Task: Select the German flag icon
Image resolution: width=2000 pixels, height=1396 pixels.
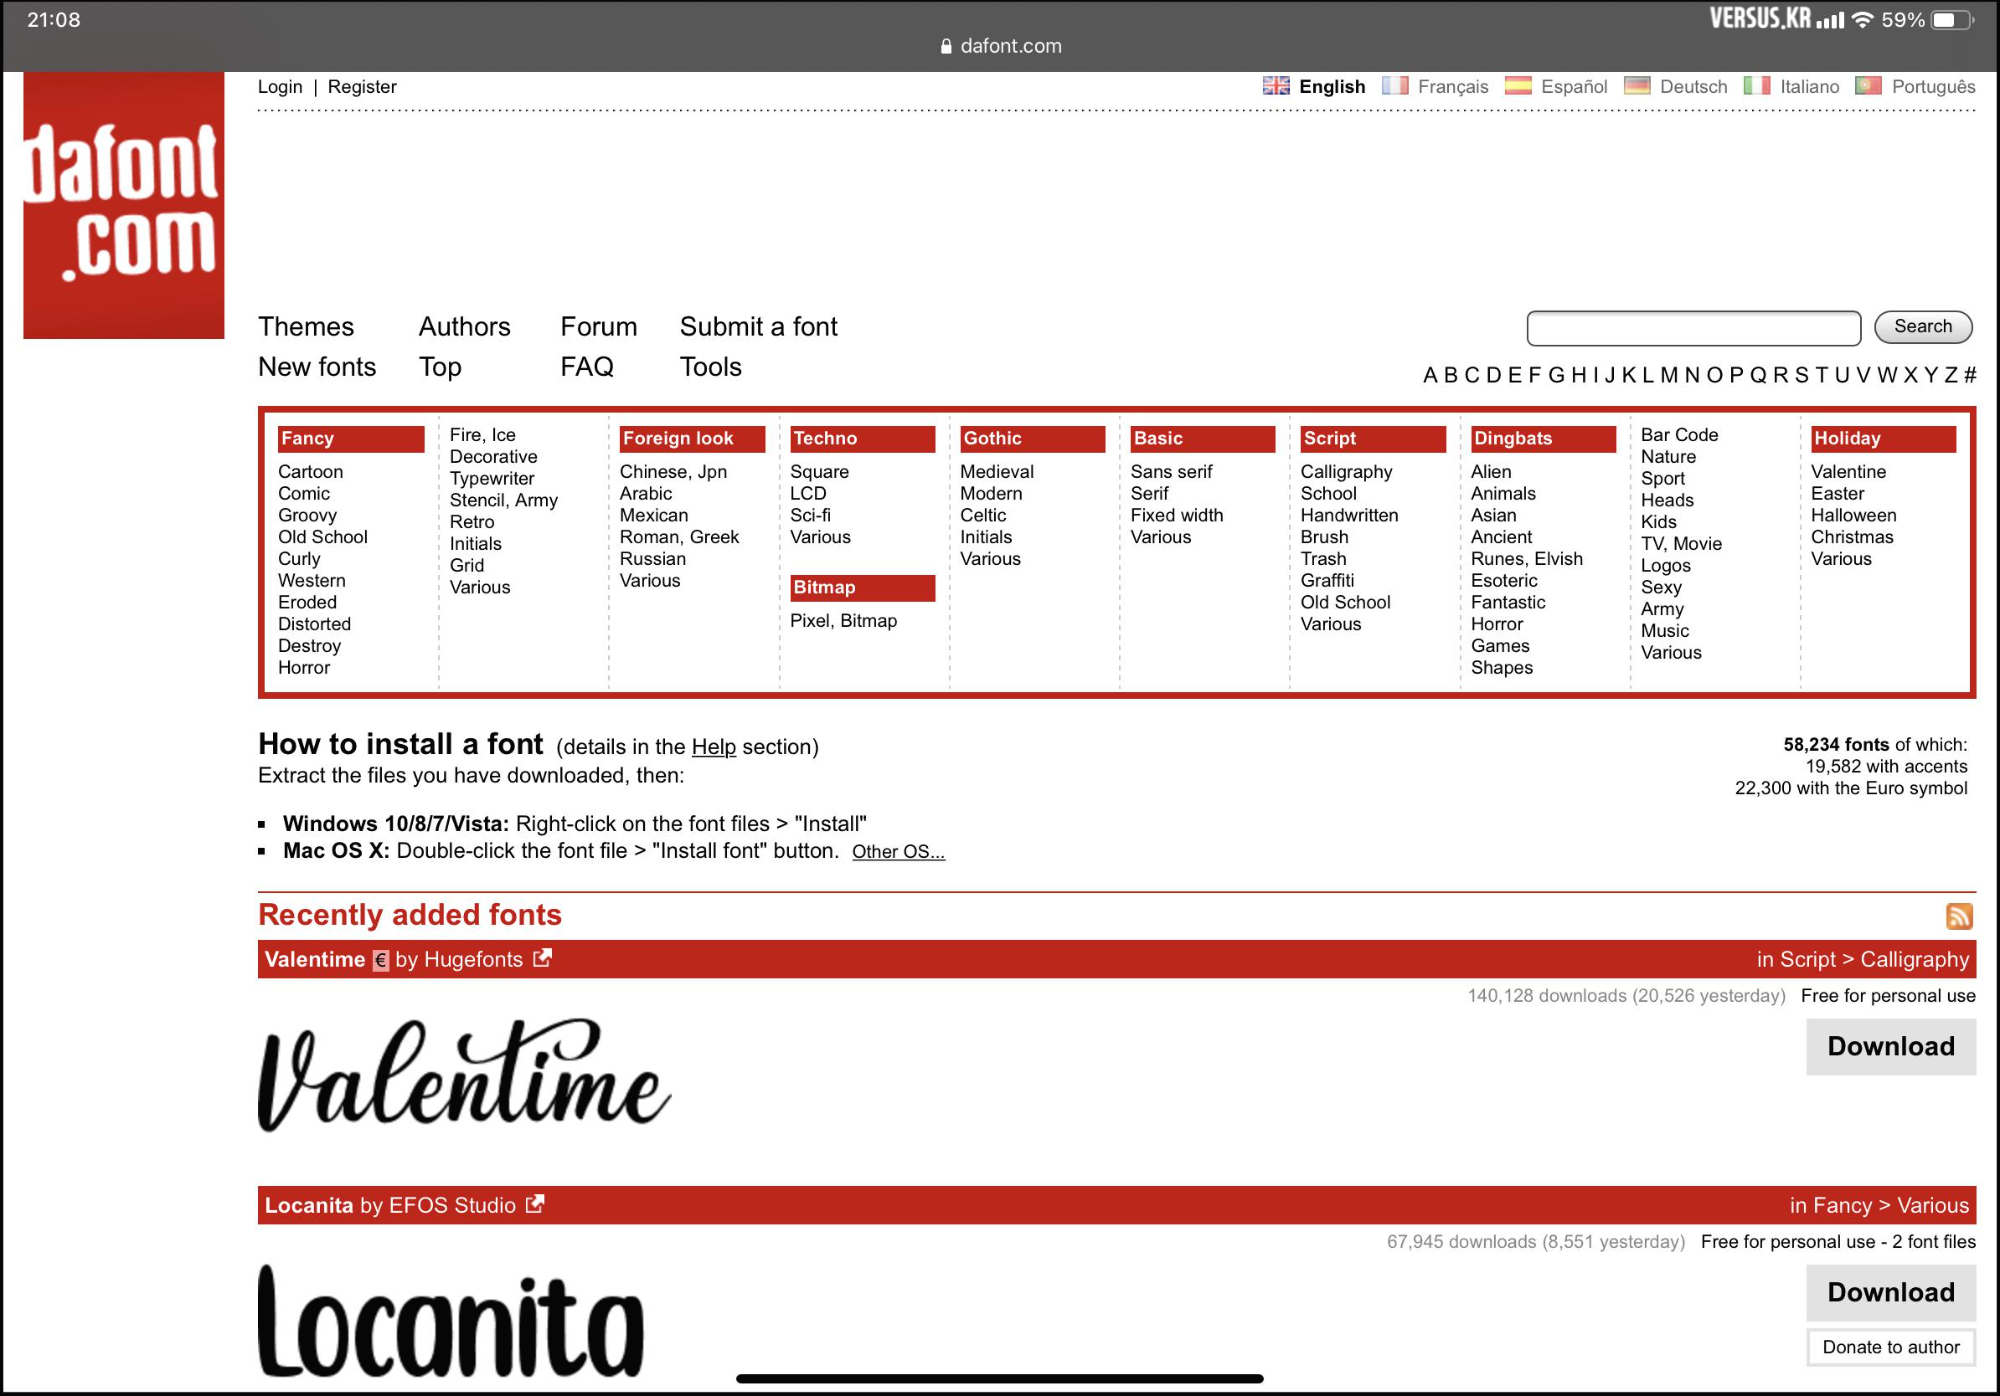Action: [x=1637, y=86]
